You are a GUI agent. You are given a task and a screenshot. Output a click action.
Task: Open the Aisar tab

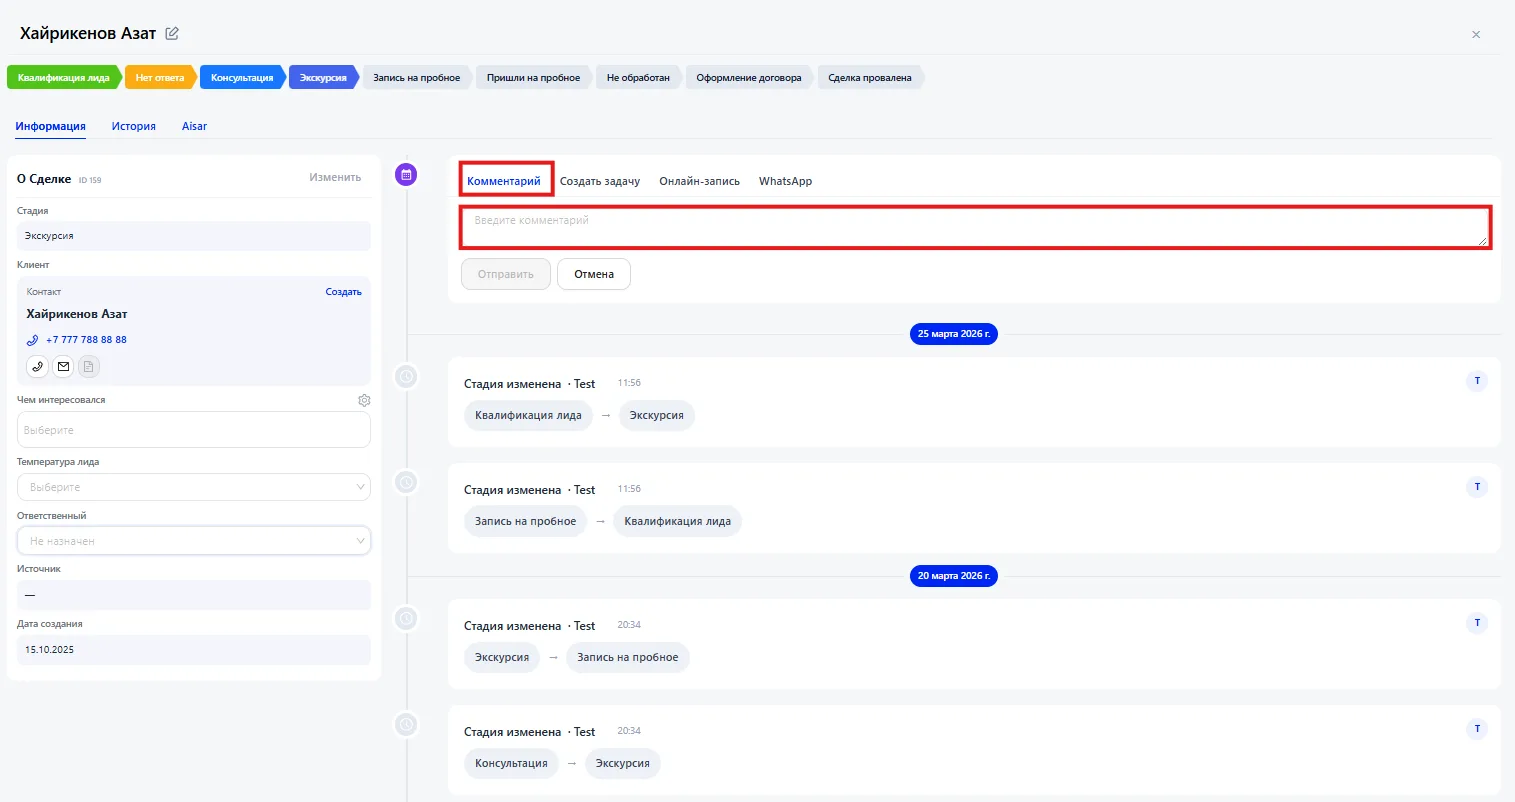pos(194,127)
